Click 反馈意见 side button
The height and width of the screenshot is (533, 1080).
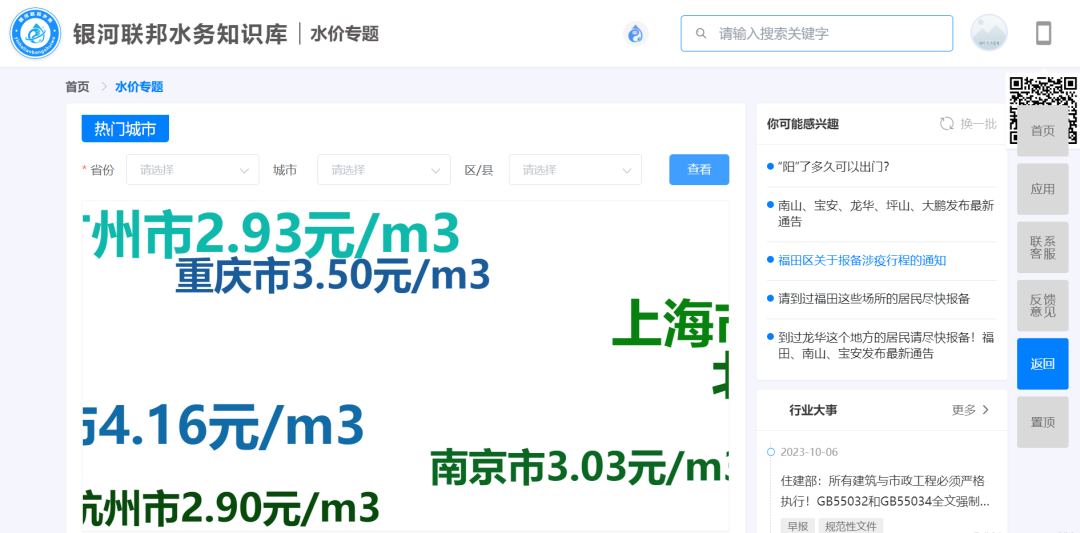(x=1042, y=306)
